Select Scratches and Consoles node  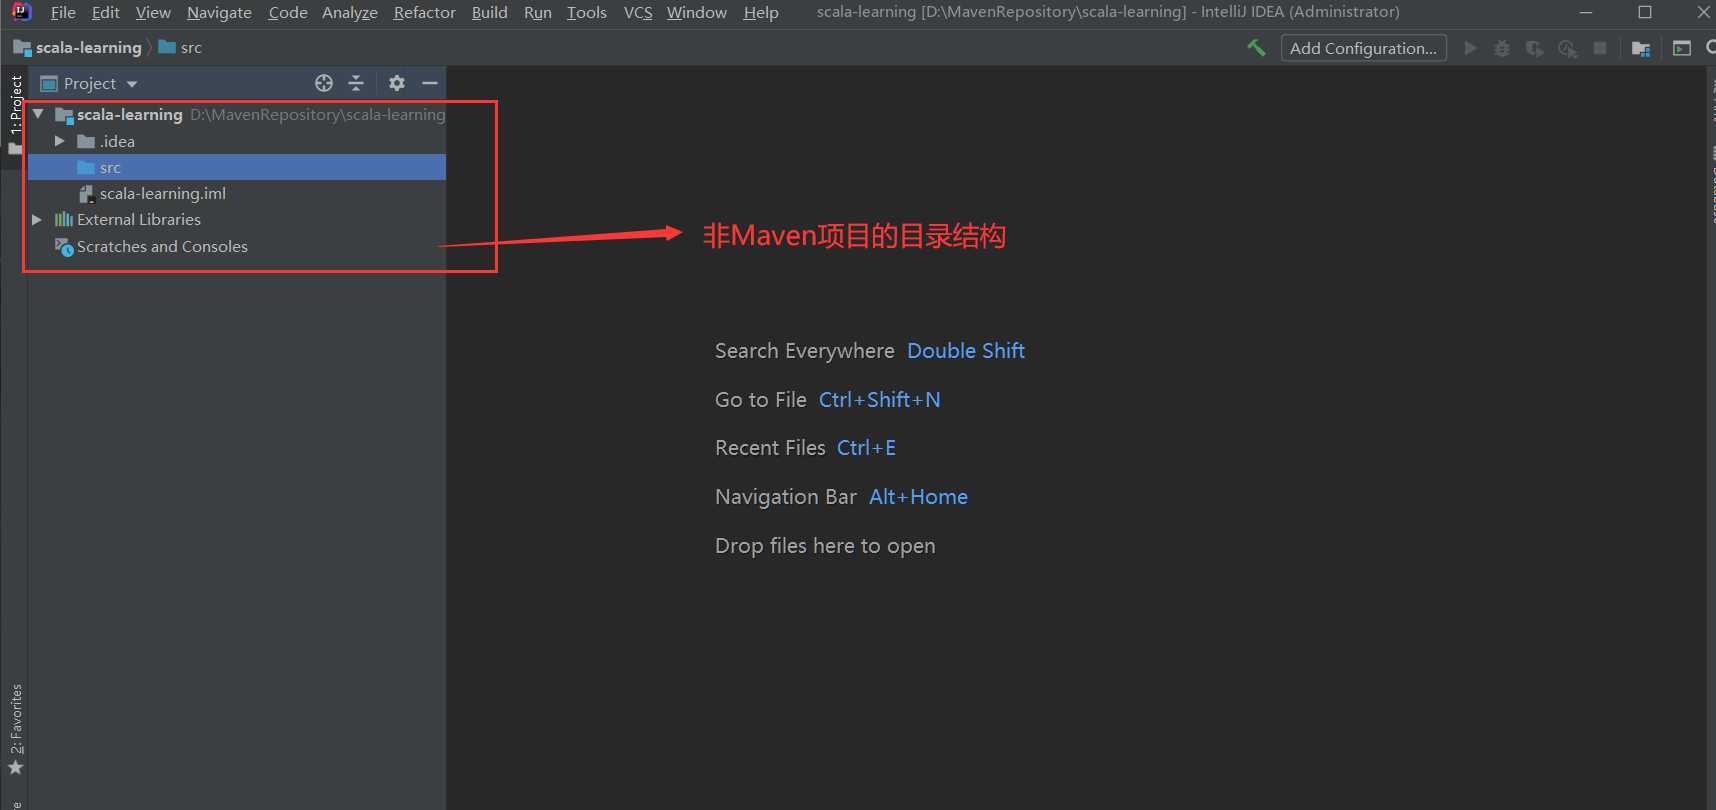[237, 246]
